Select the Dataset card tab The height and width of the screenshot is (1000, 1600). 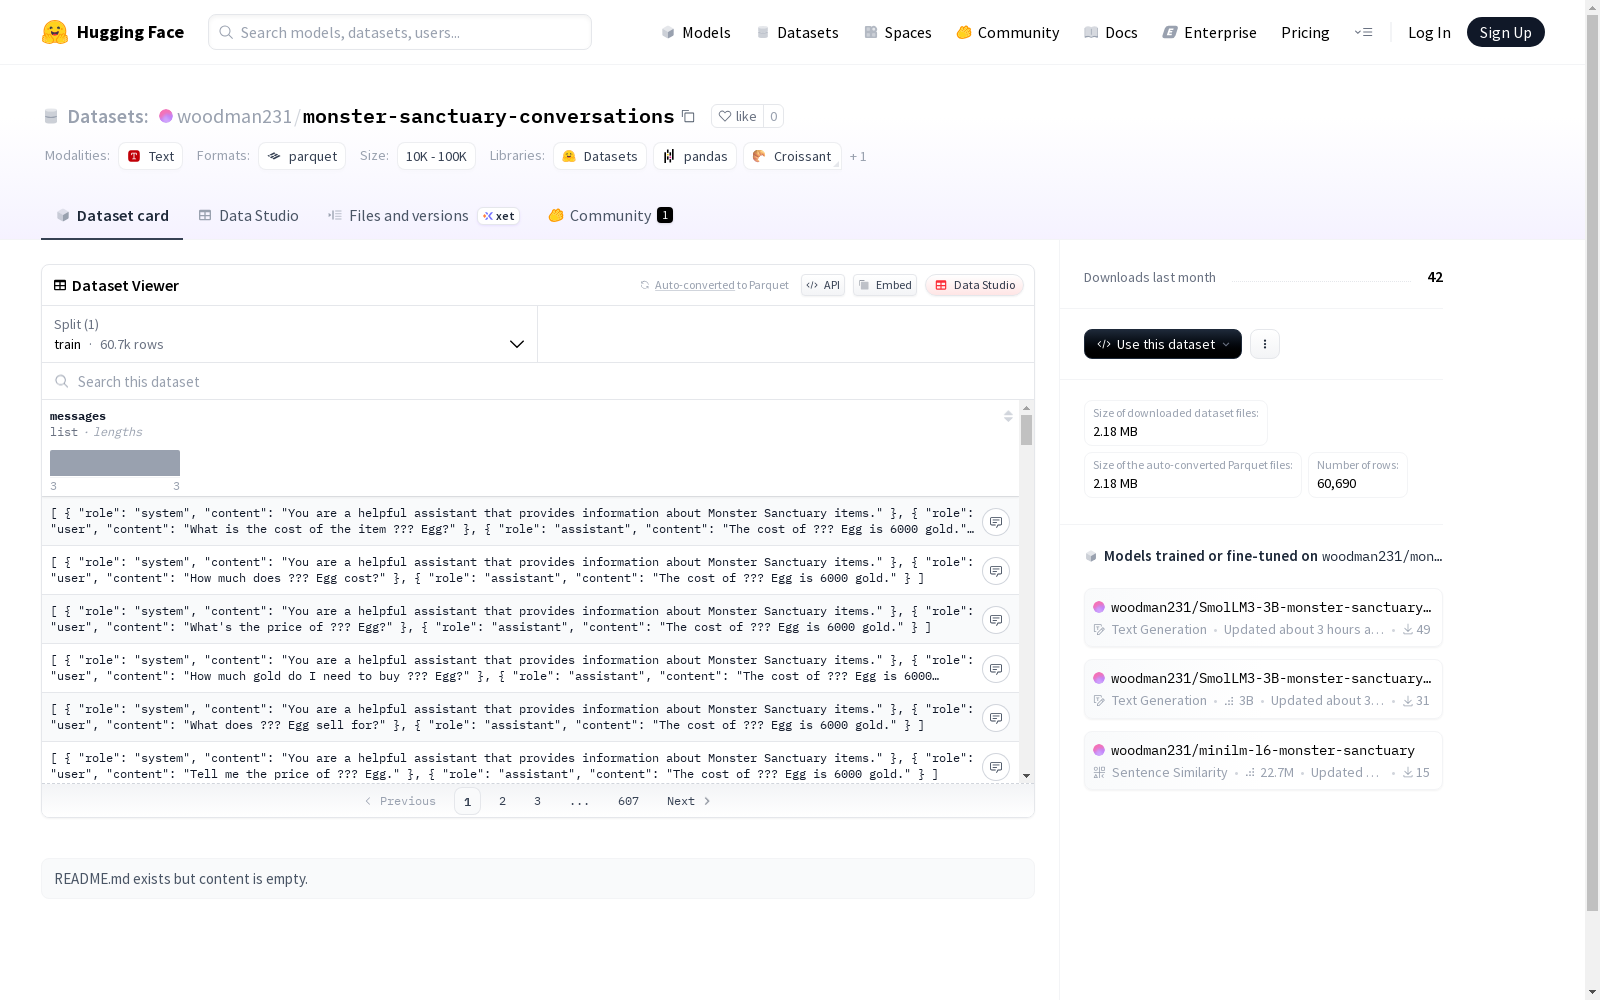tap(112, 216)
